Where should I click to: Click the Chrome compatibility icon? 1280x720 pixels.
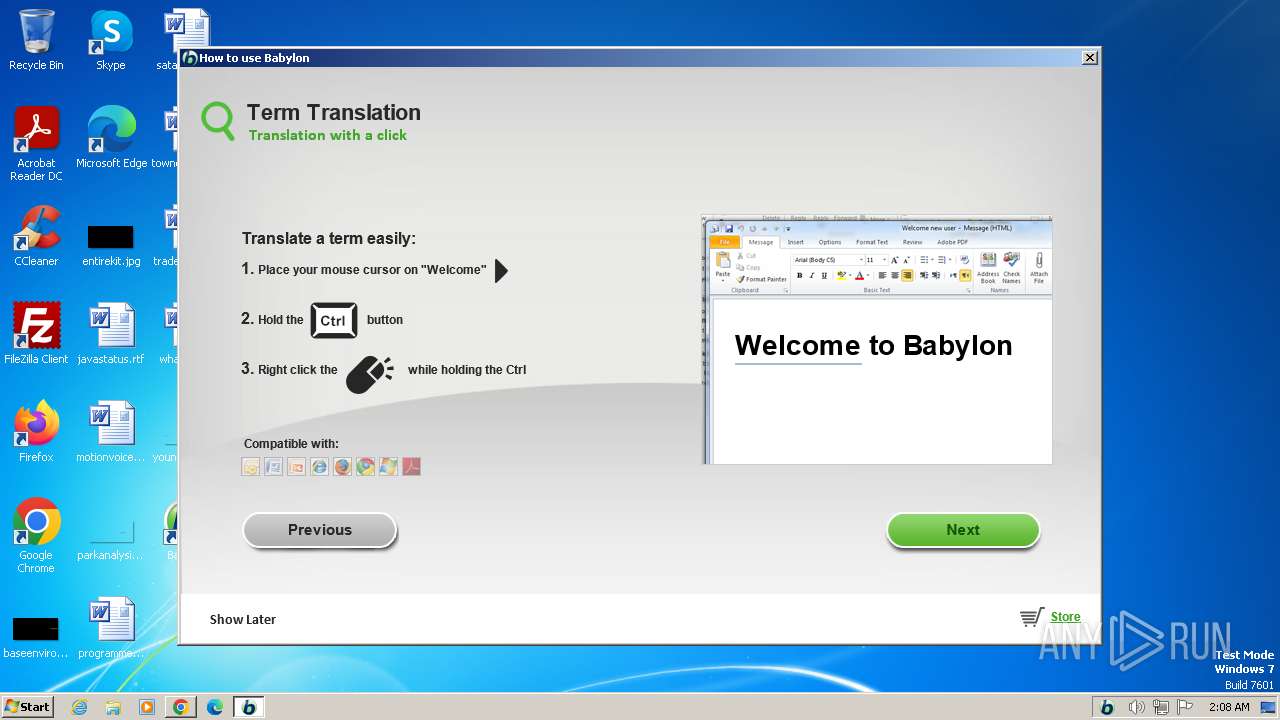point(366,467)
